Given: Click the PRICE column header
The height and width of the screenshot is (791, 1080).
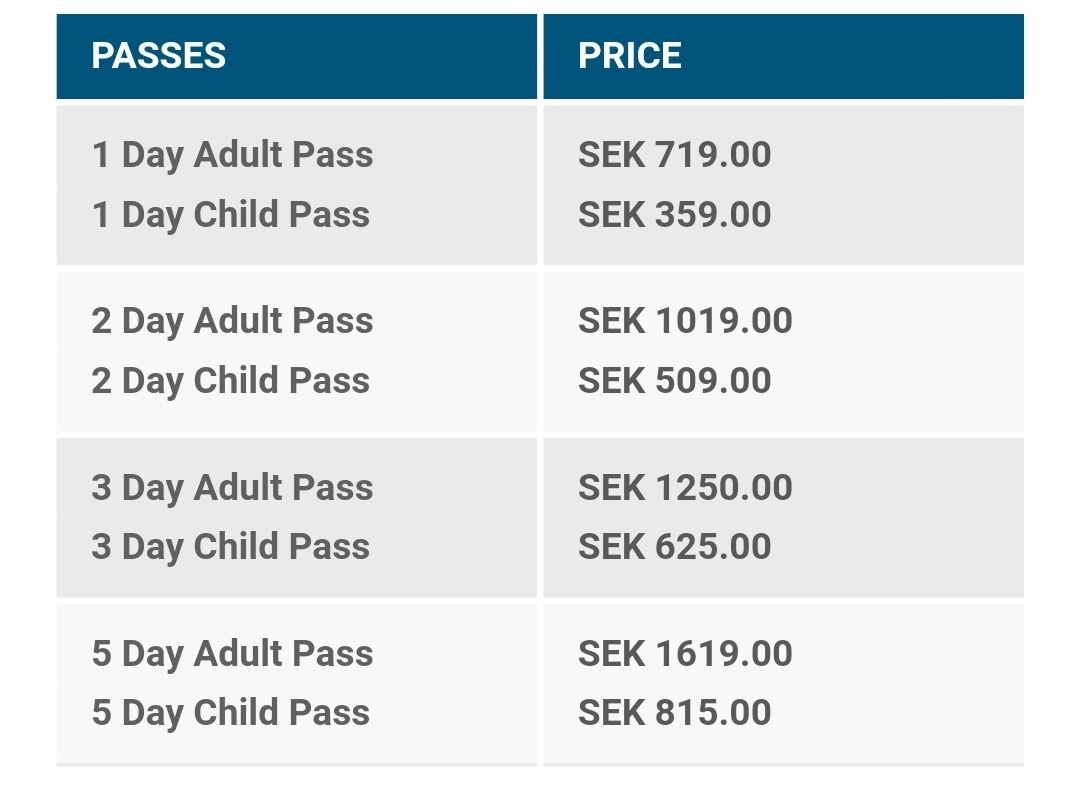Looking at the screenshot, I should click(630, 56).
